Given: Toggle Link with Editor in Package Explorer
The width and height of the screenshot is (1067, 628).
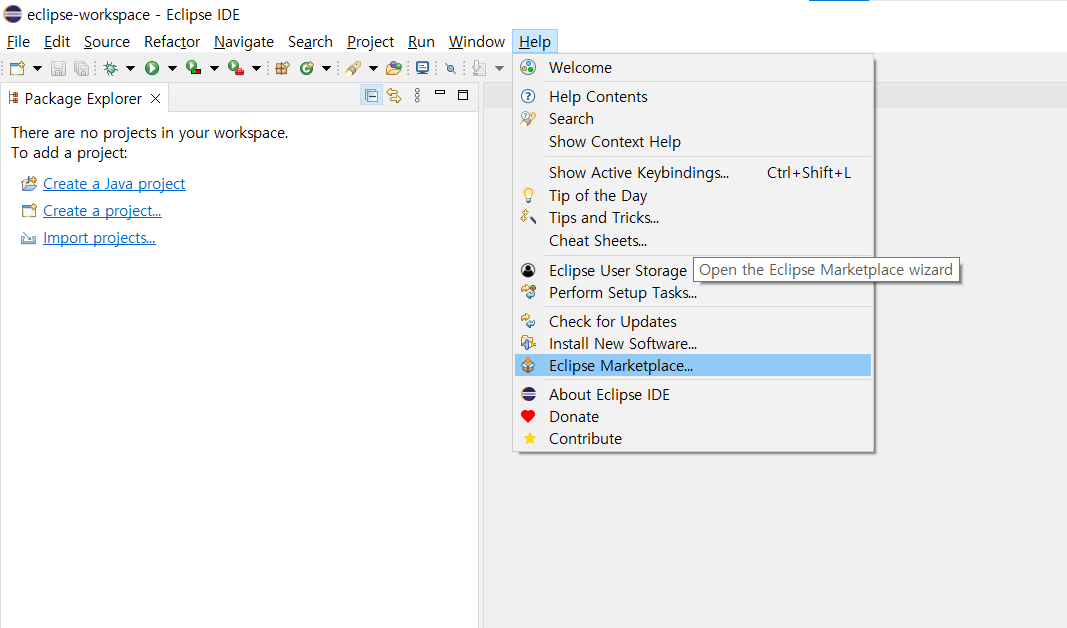Looking at the screenshot, I should tap(394, 96).
